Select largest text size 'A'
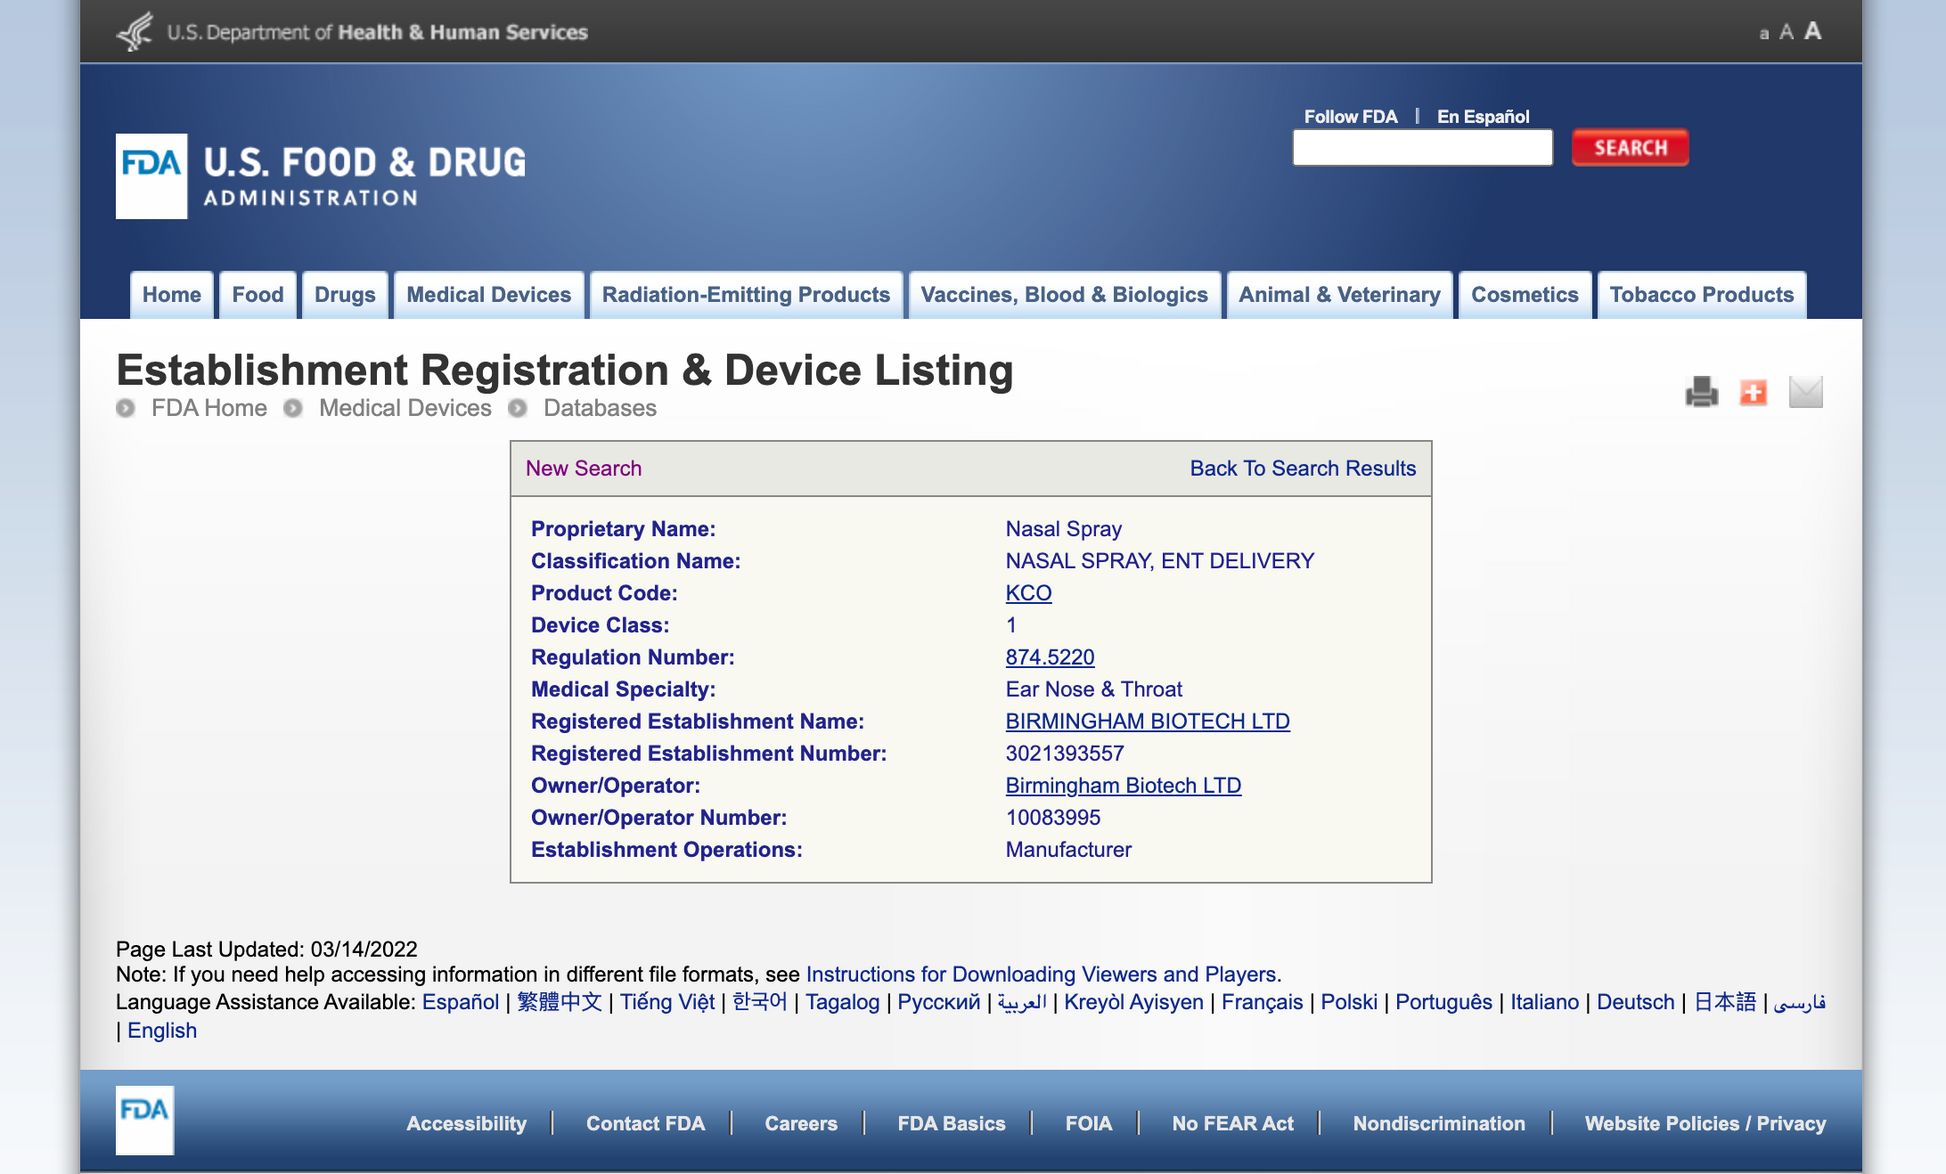The height and width of the screenshot is (1174, 1946). (1813, 31)
